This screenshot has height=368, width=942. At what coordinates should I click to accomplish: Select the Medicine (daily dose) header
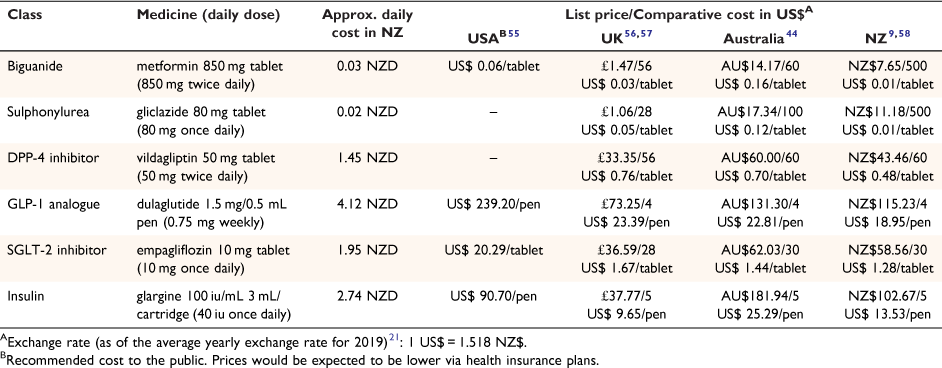click(208, 14)
